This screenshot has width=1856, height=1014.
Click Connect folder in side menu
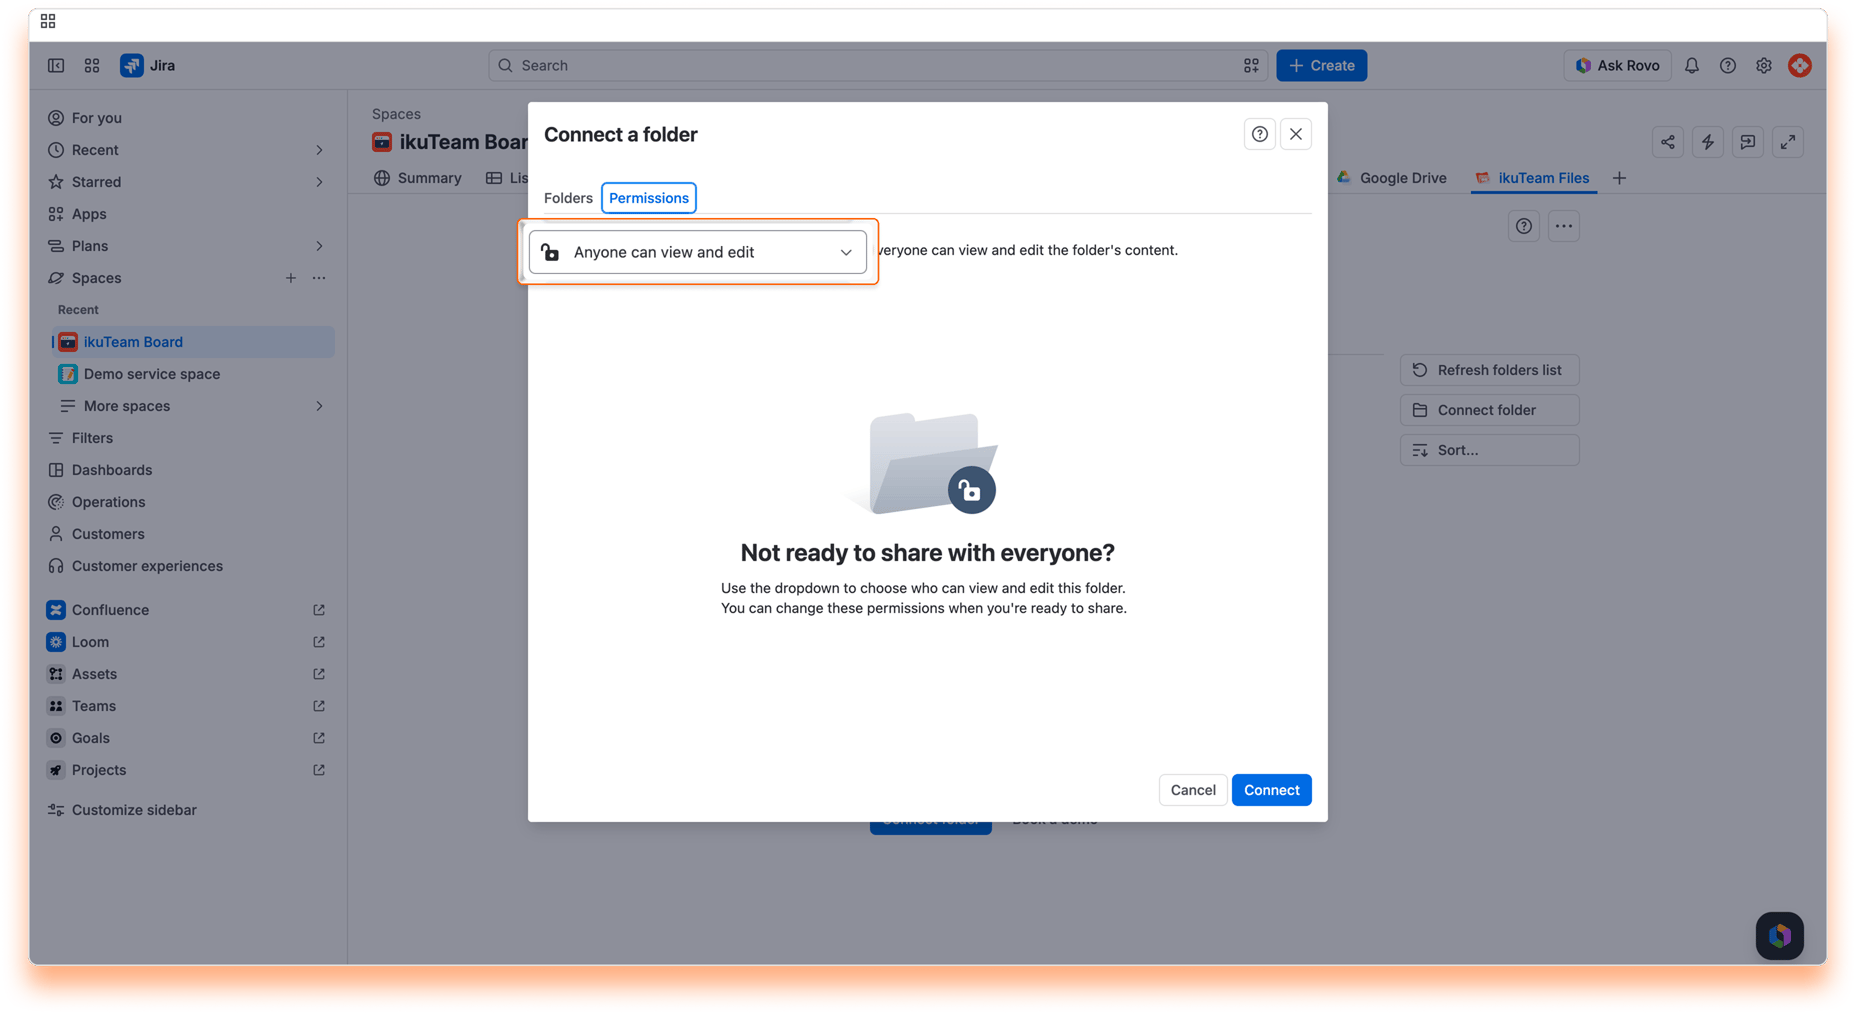pos(1490,410)
